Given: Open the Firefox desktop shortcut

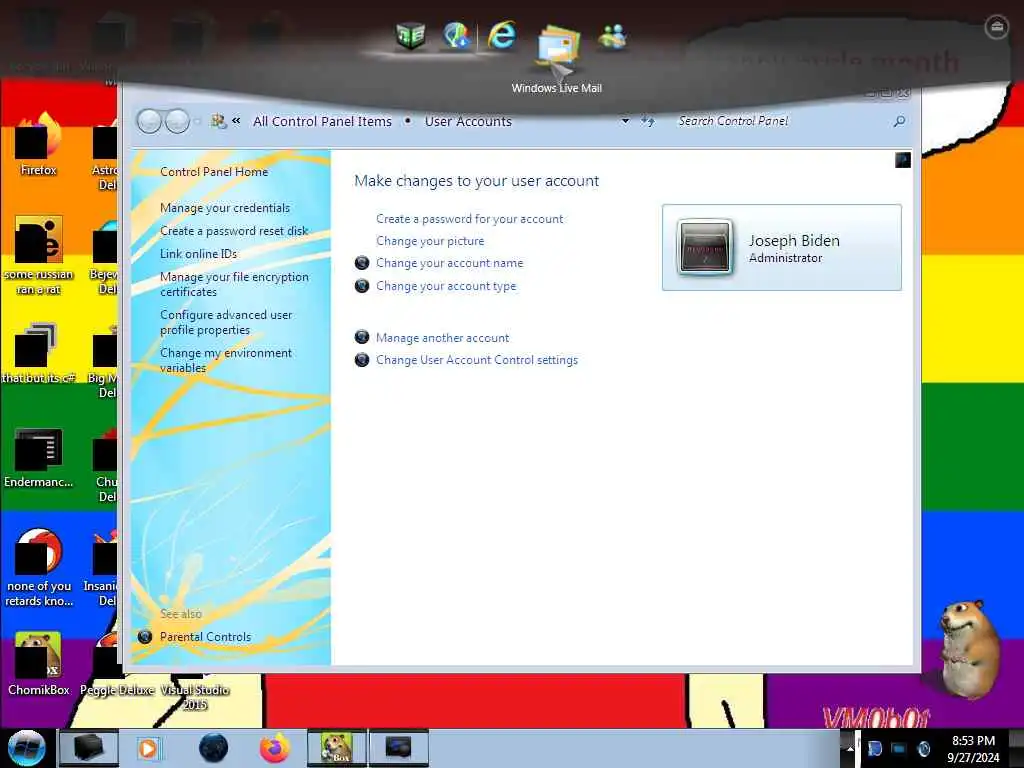Looking at the screenshot, I should (38, 144).
